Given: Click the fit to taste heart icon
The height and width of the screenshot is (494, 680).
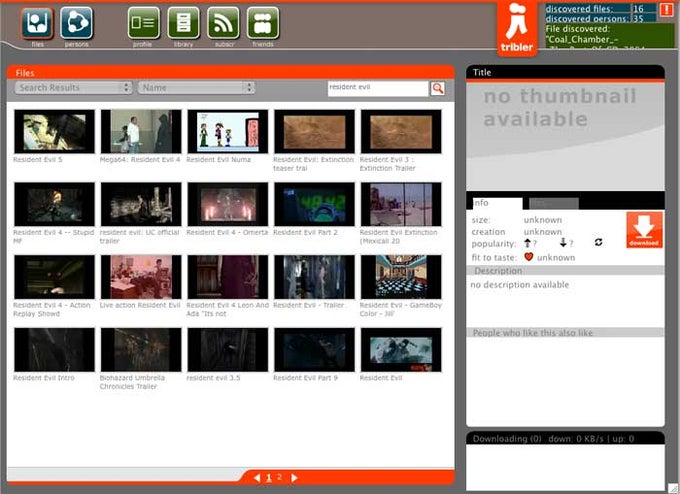Looking at the screenshot, I should [x=528, y=257].
